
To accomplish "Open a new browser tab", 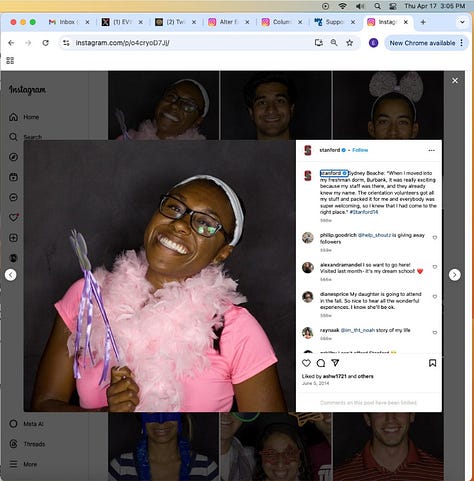I will 423,22.
